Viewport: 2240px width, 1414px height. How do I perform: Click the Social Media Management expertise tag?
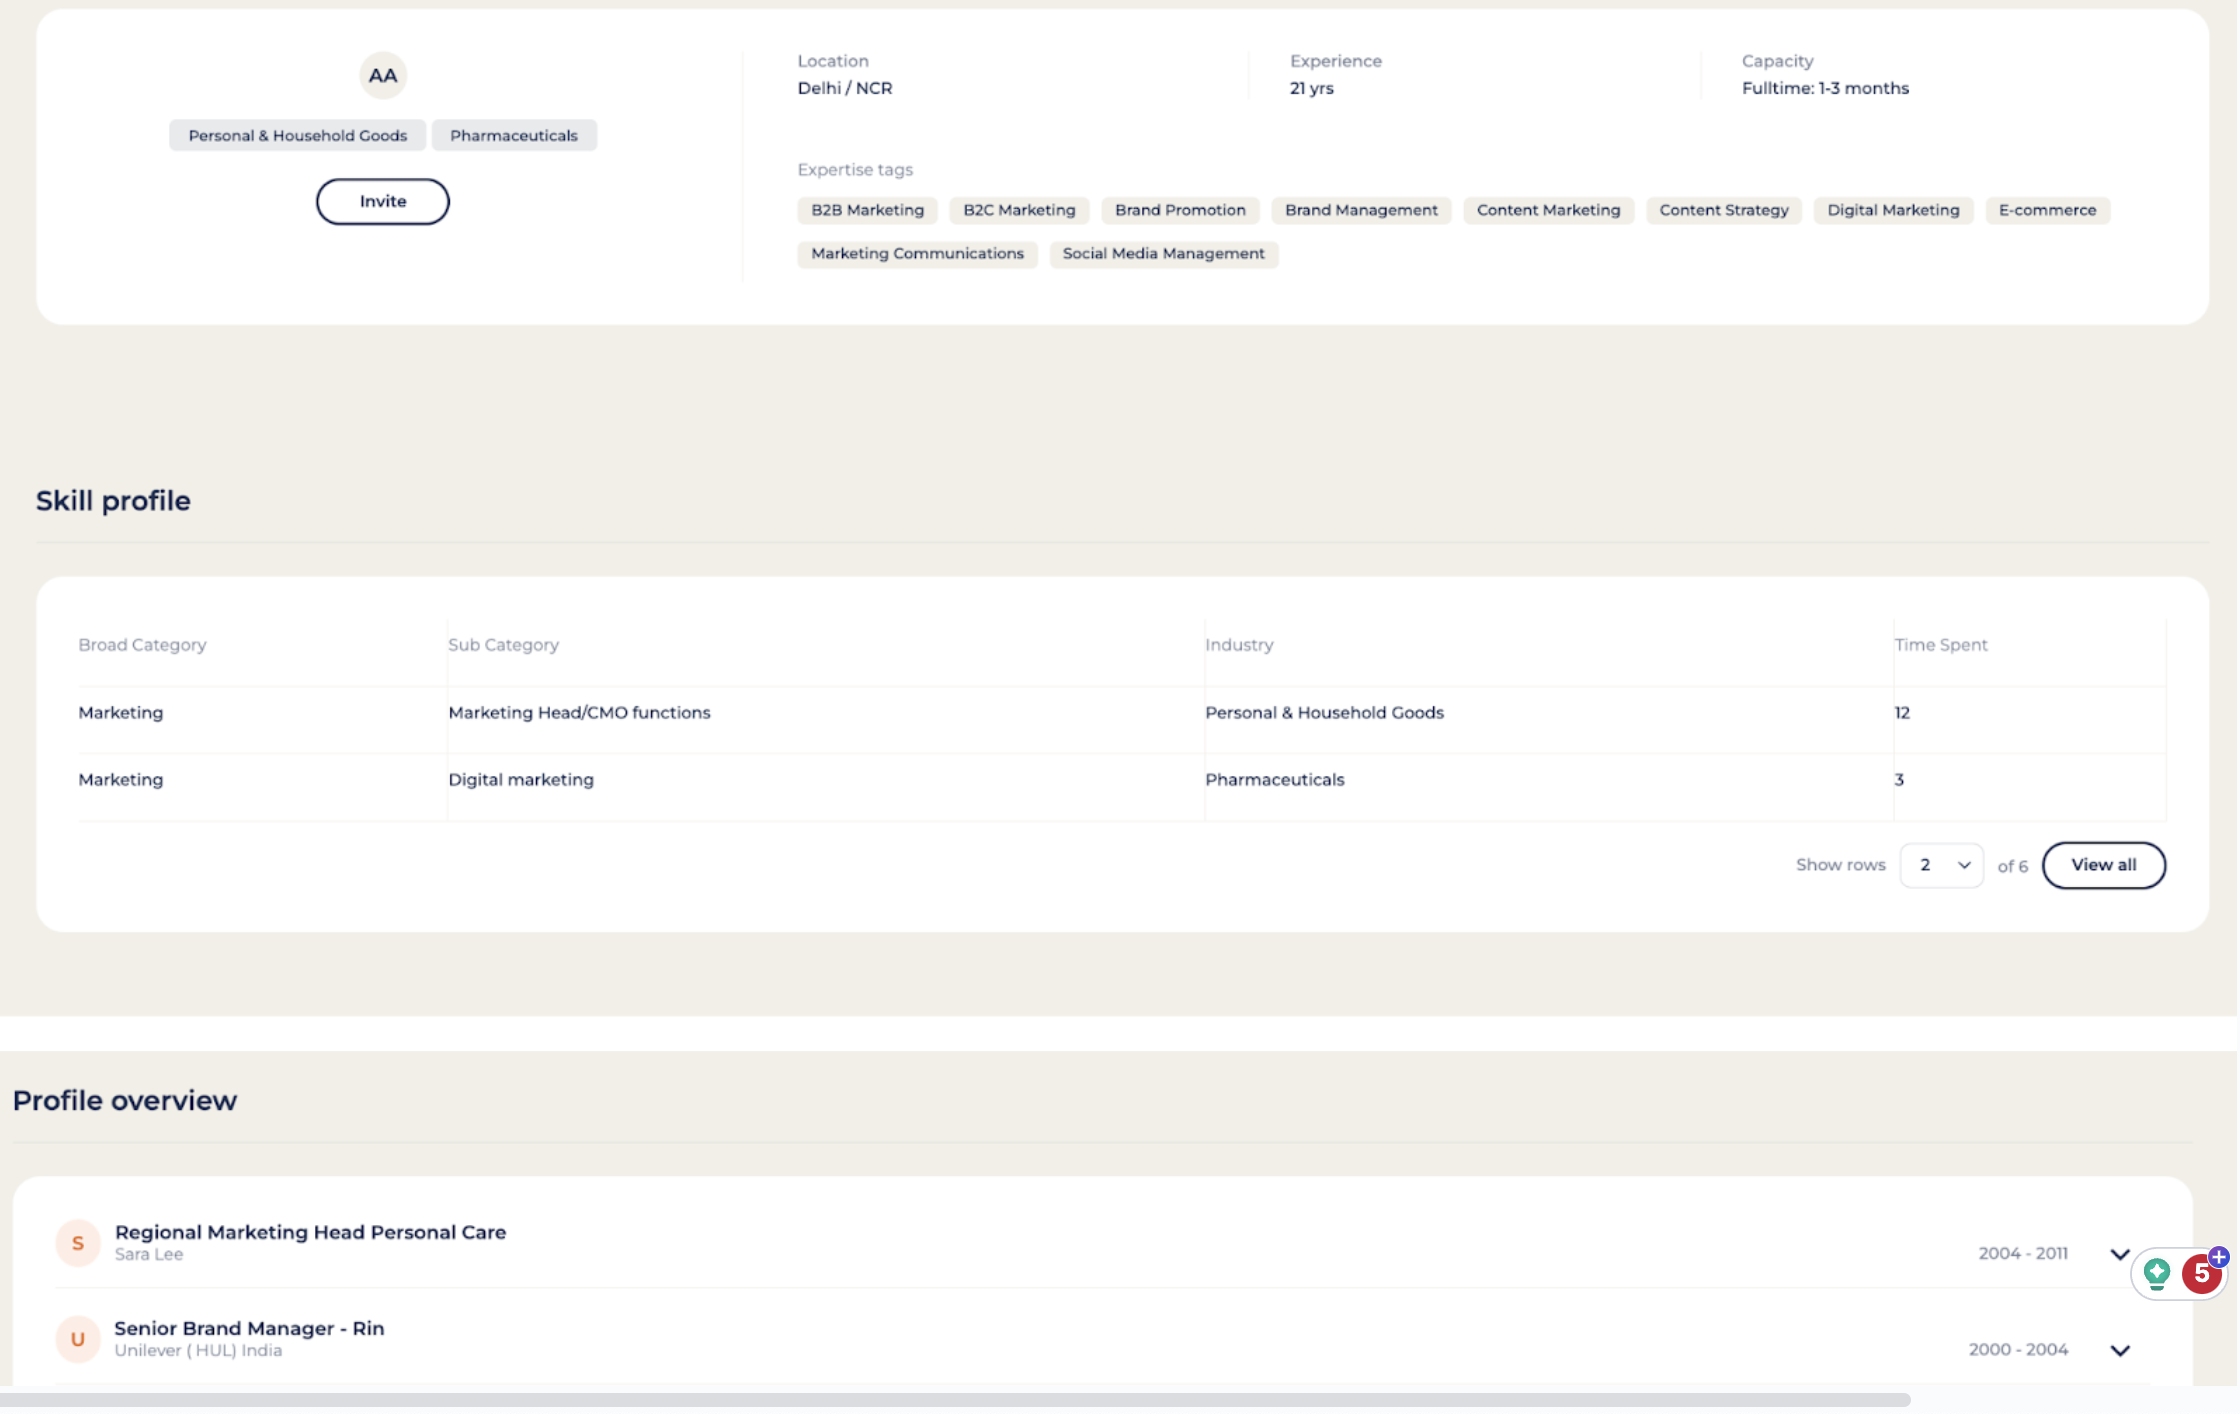coord(1163,252)
